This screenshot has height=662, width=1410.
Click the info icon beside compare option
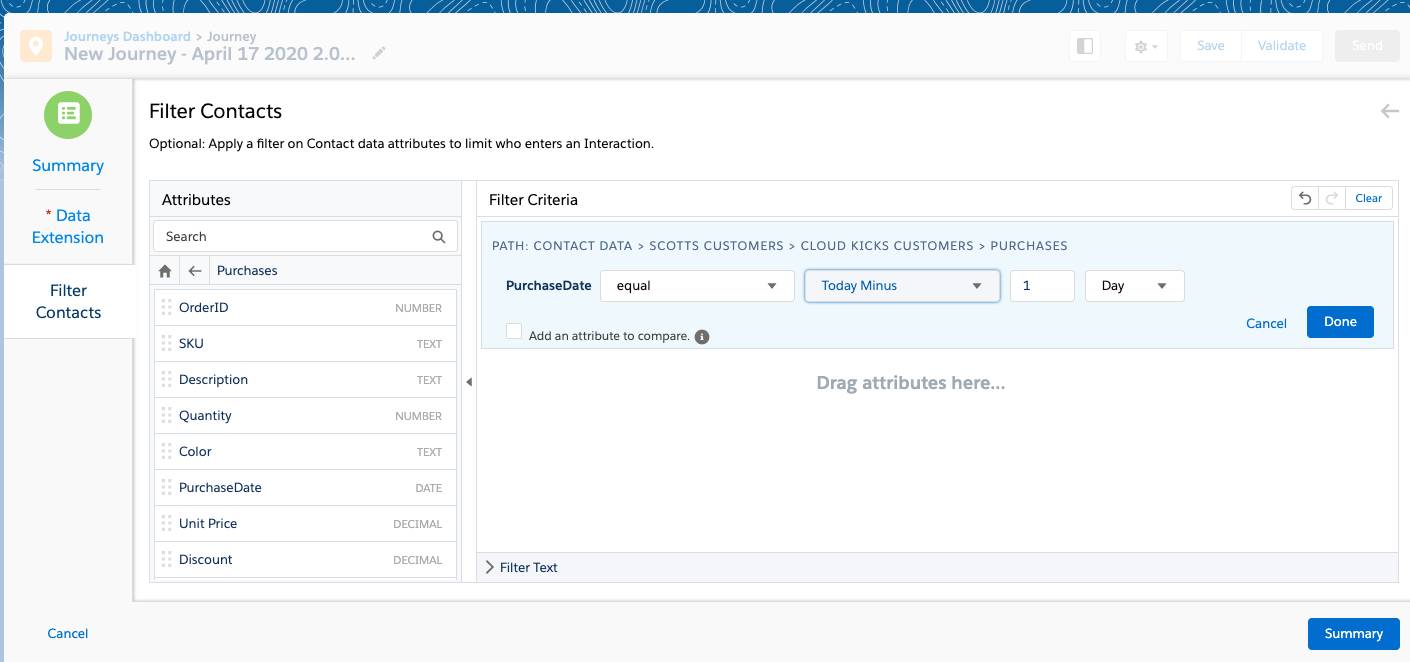tap(701, 336)
